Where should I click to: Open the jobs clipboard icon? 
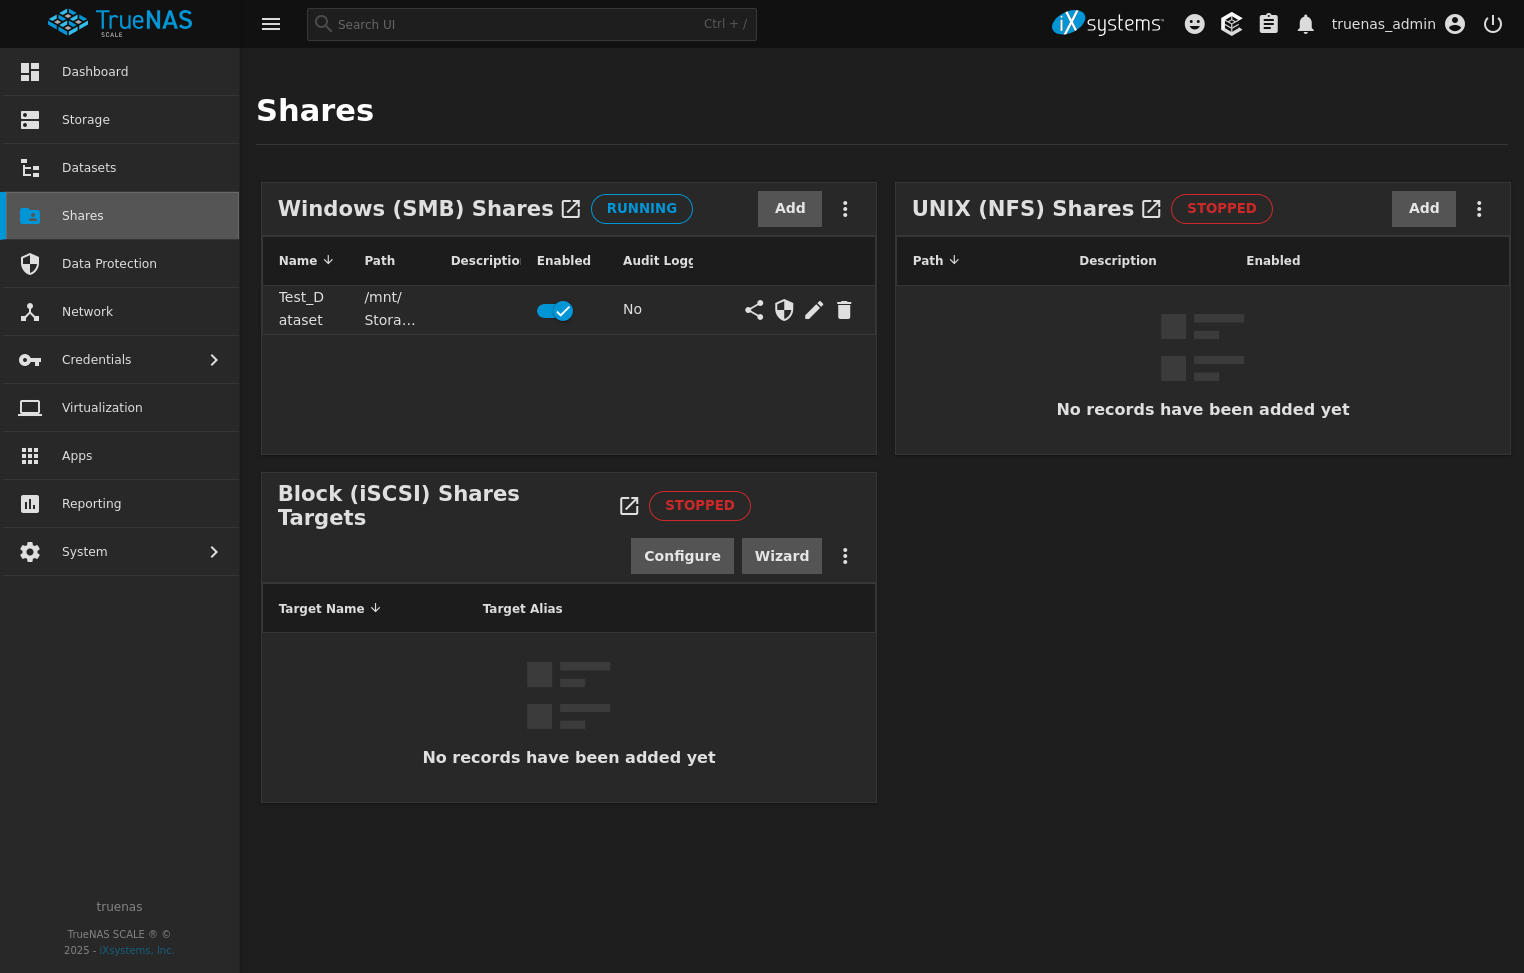coord(1268,24)
